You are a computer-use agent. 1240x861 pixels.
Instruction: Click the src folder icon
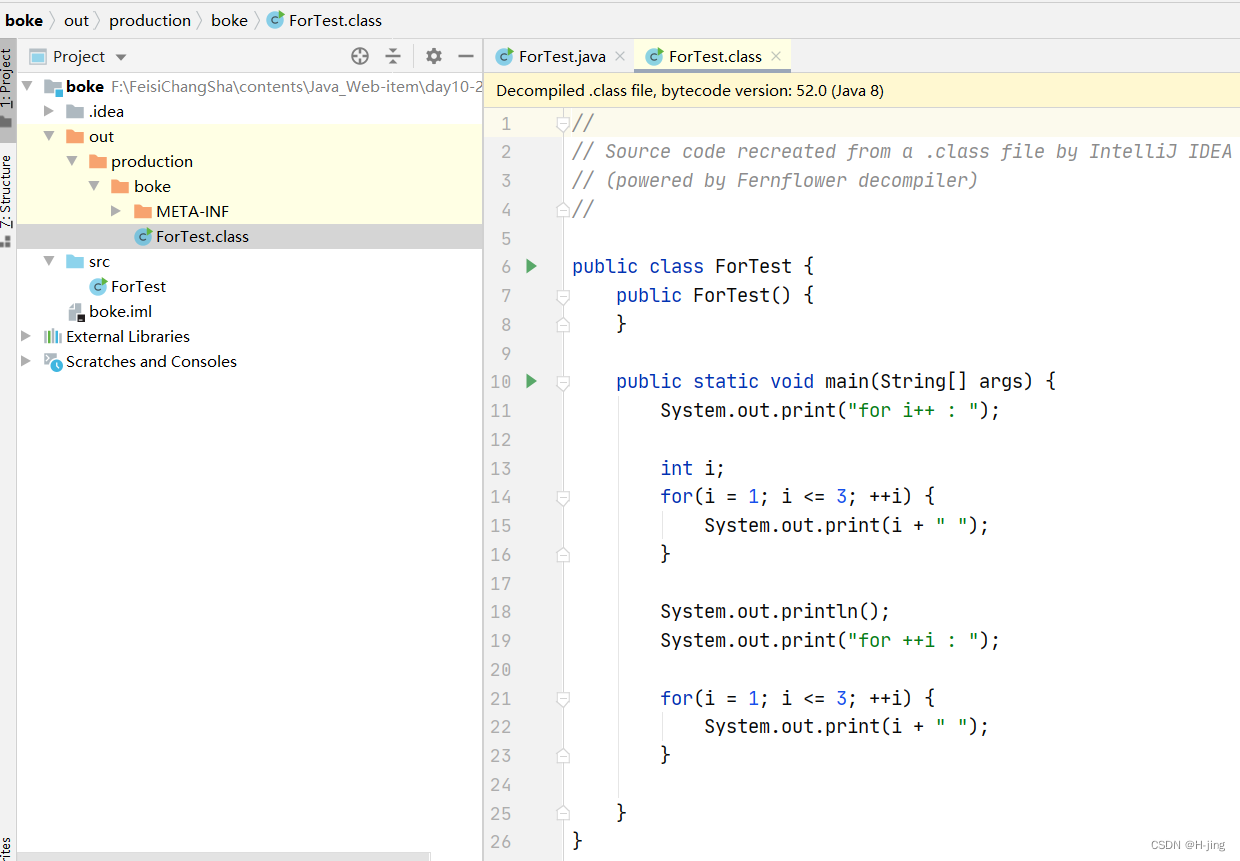[75, 261]
